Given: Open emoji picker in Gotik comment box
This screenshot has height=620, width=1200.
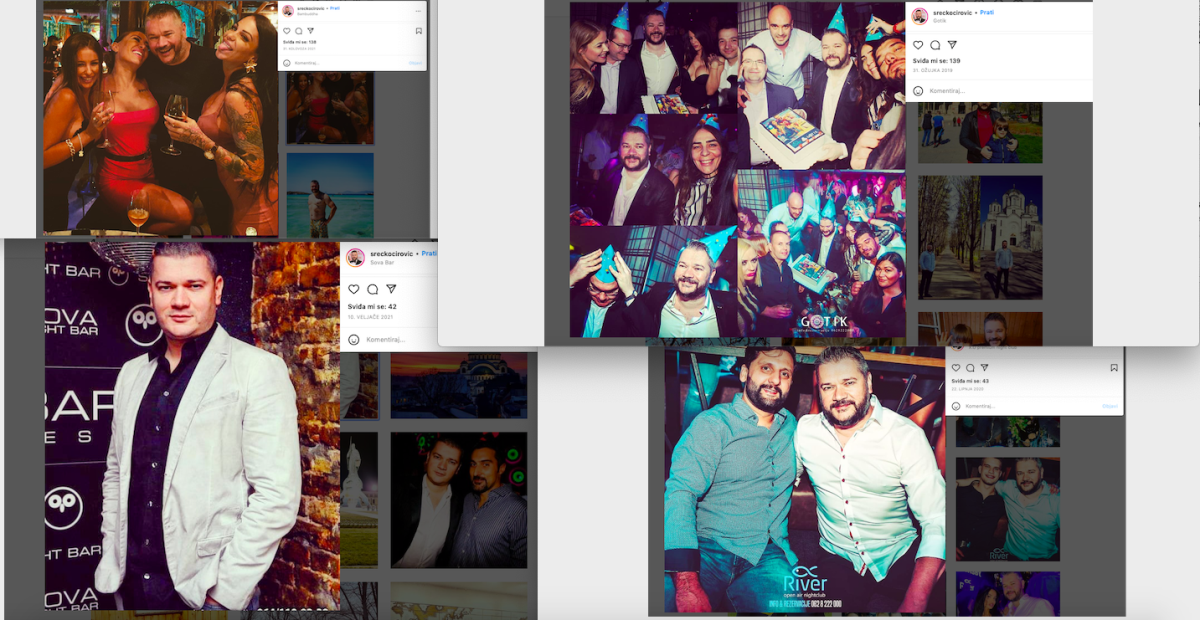Looking at the screenshot, I should (917, 91).
